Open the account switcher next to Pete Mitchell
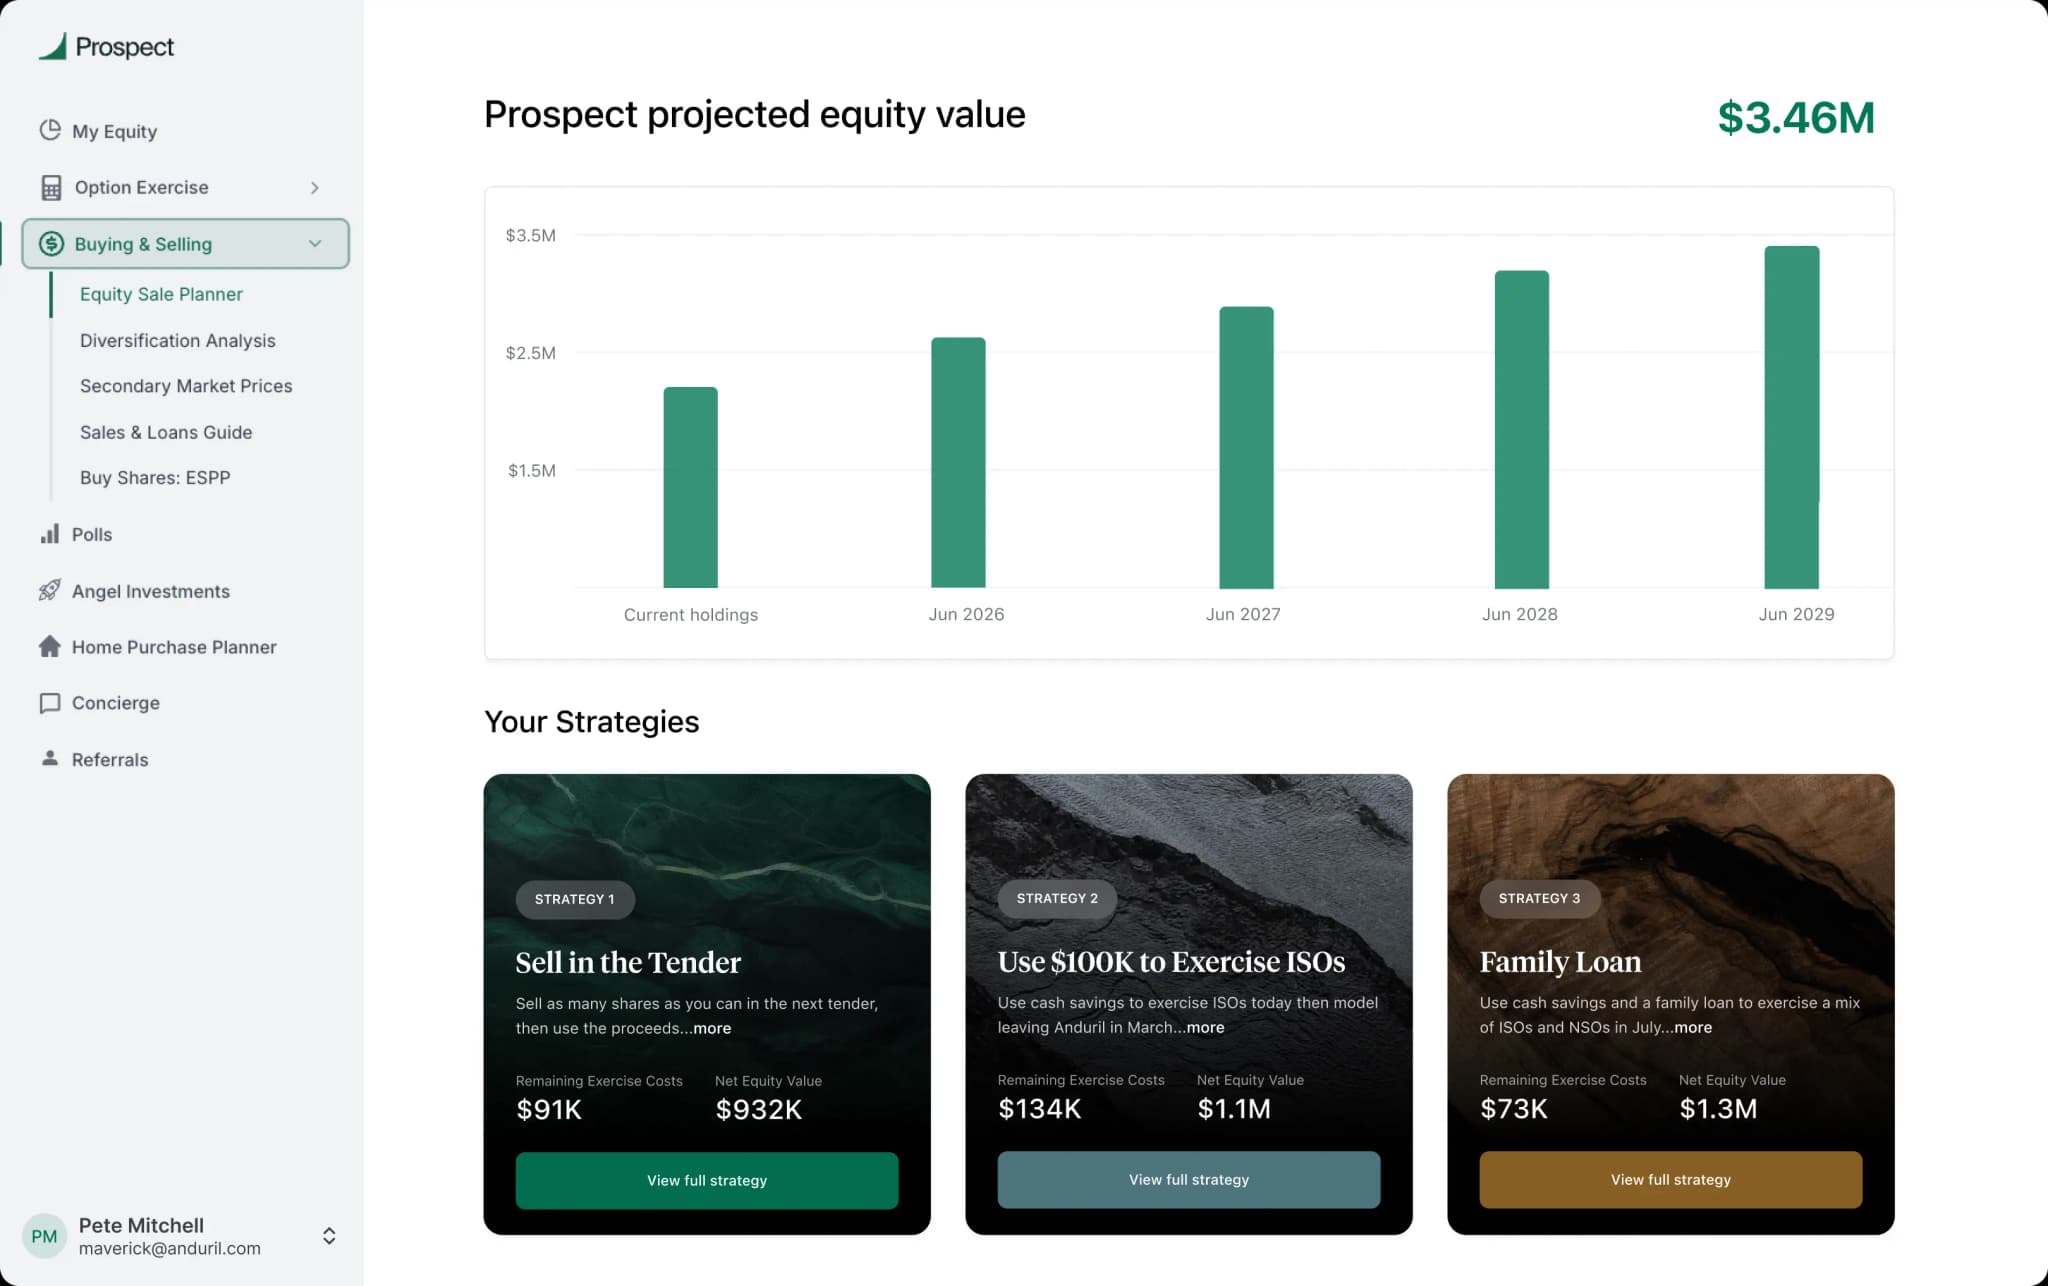 [329, 1235]
